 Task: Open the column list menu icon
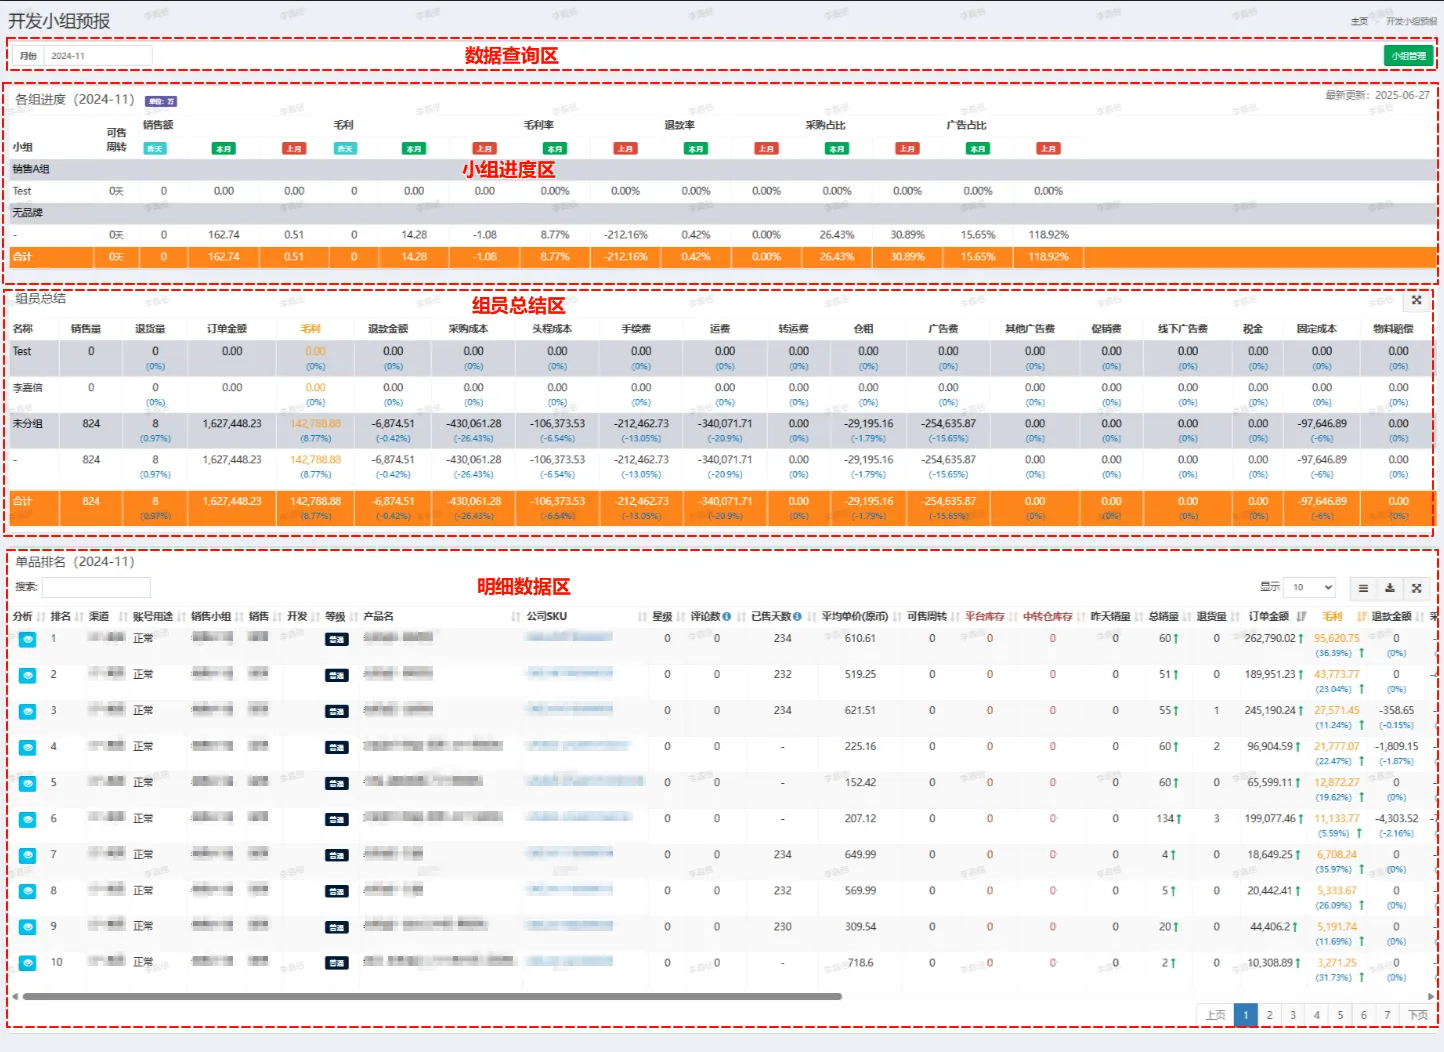pos(1363,588)
